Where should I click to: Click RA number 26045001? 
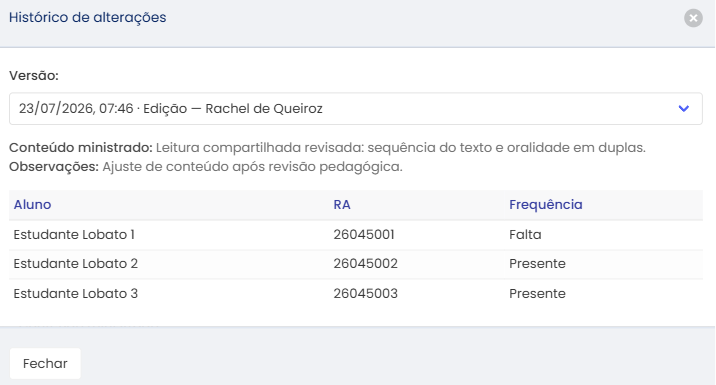(364, 235)
